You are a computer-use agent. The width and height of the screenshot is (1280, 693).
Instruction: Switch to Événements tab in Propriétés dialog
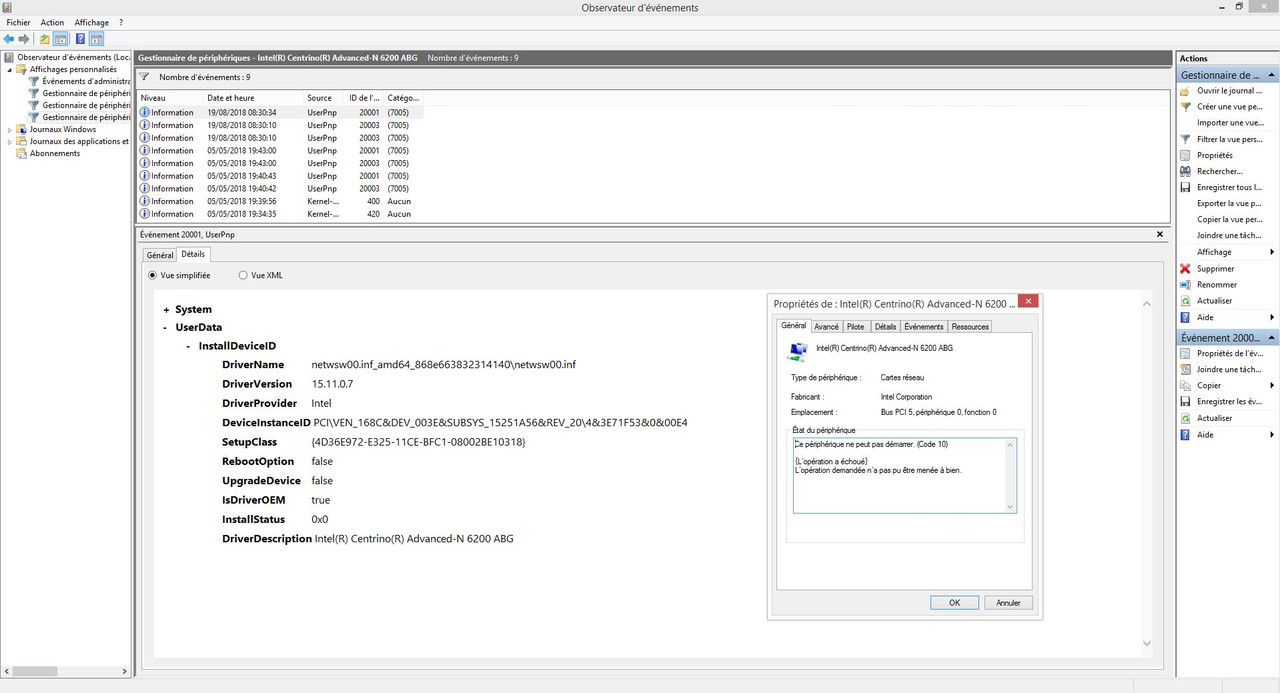[923, 326]
